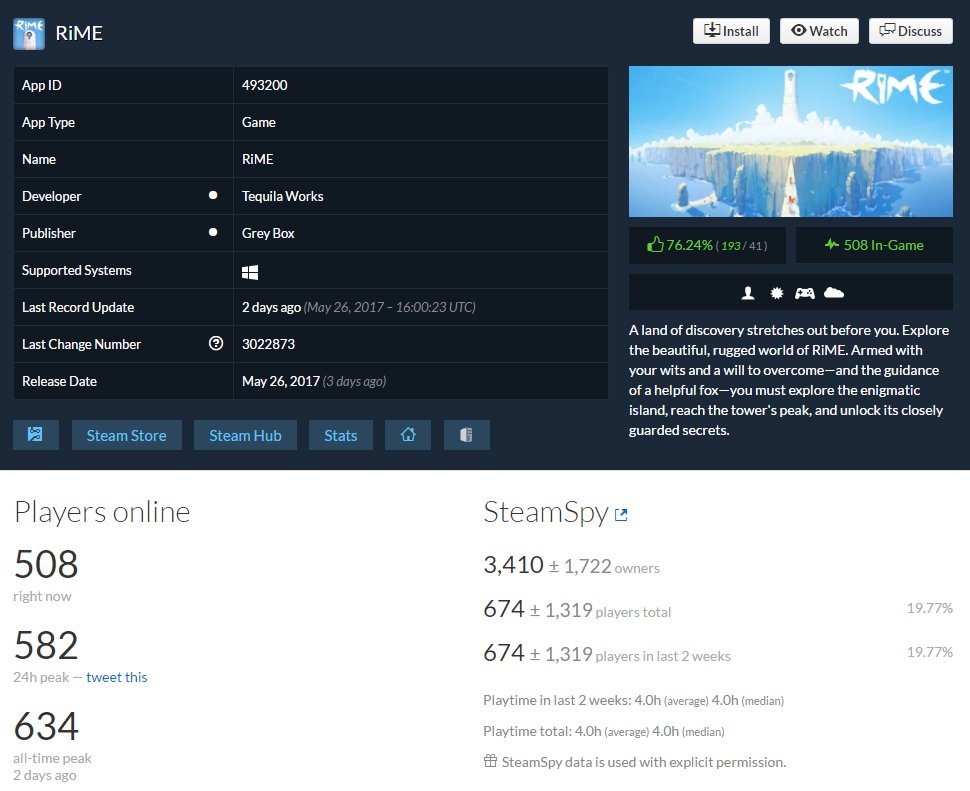Click the gift icon by SteamSpy notice
This screenshot has width=970, height=791.
(x=490, y=761)
